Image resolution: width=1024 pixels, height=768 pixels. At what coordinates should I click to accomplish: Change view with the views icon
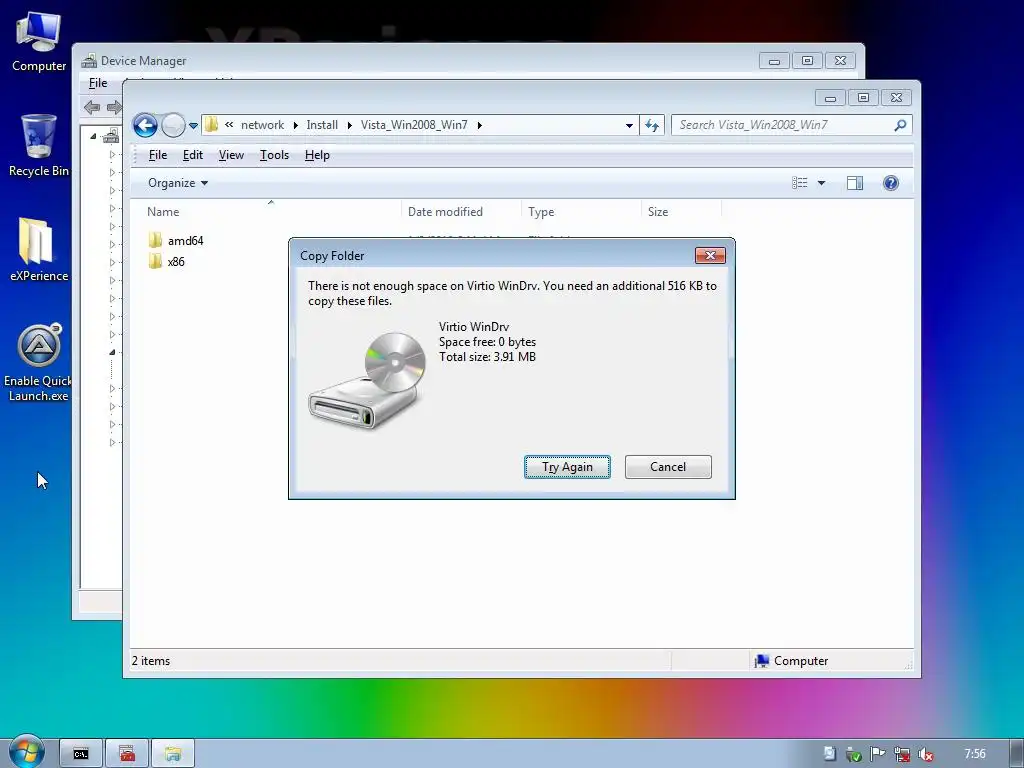(x=800, y=183)
